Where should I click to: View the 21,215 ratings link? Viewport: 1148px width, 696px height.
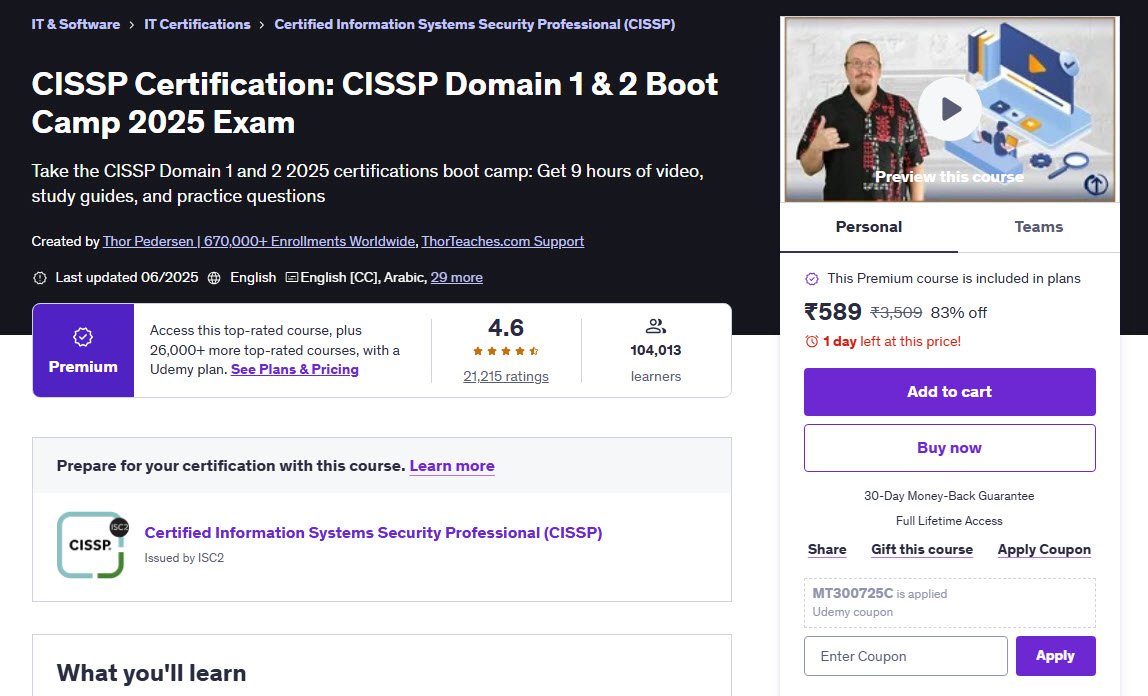pyautogui.click(x=505, y=376)
